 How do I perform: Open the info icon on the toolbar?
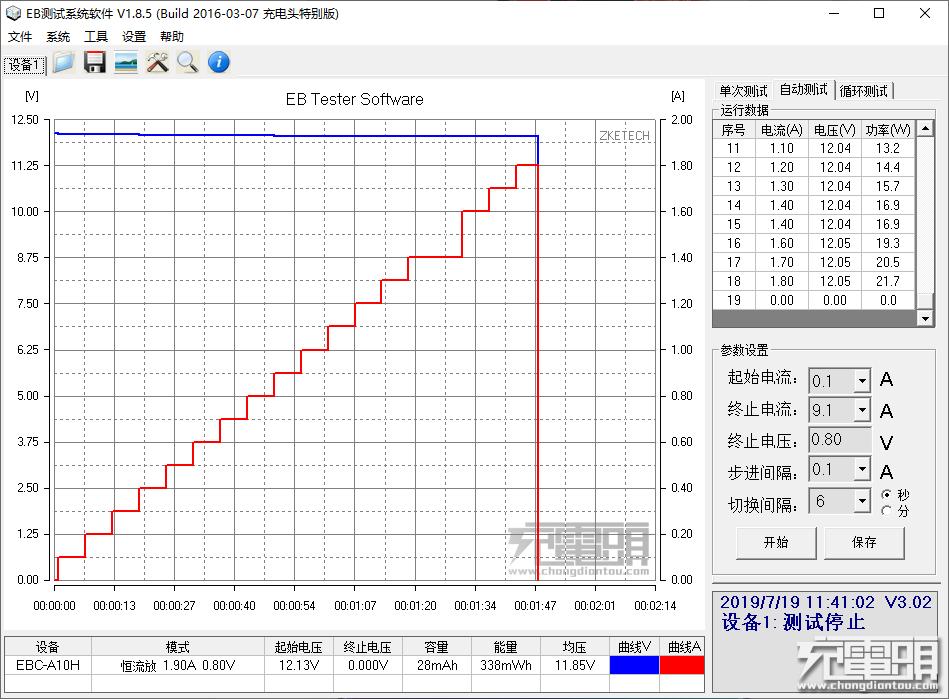(217, 62)
